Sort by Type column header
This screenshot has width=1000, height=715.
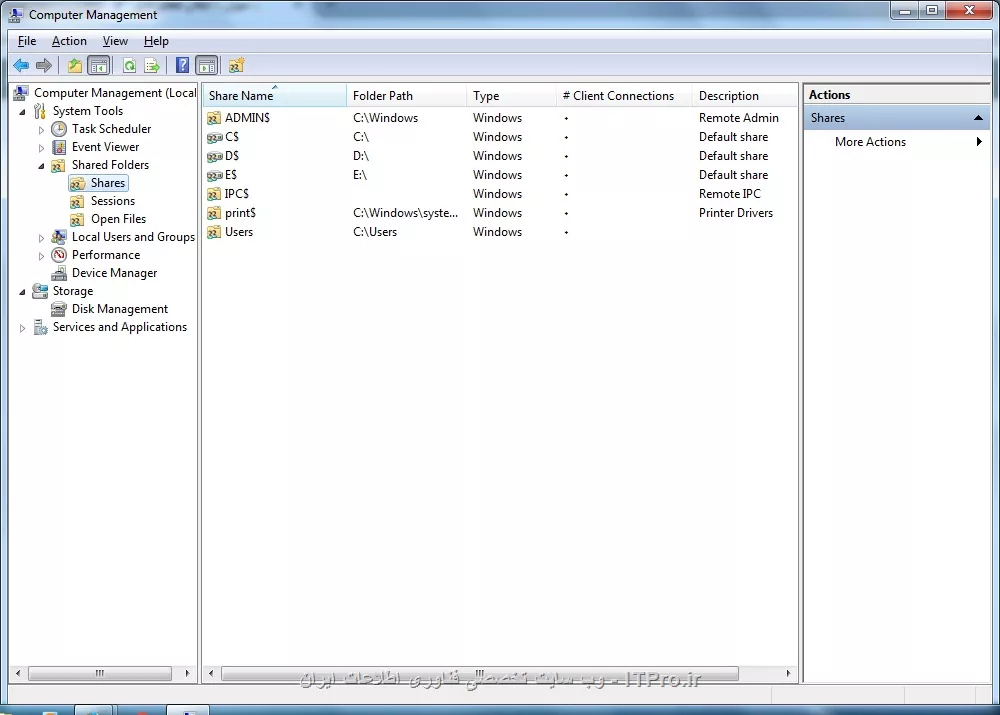[x=511, y=96]
